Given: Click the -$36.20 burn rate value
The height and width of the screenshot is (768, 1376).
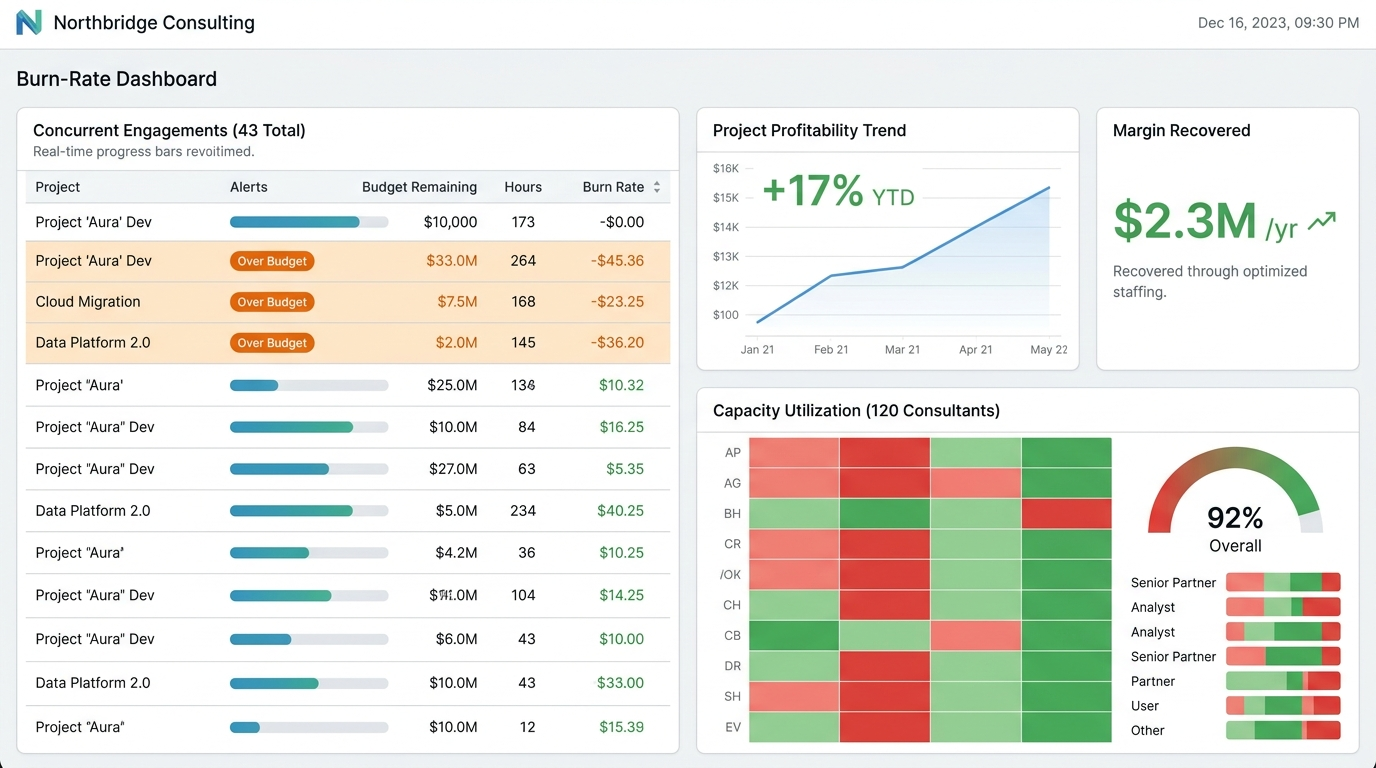Looking at the screenshot, I should tap(617, 343).
